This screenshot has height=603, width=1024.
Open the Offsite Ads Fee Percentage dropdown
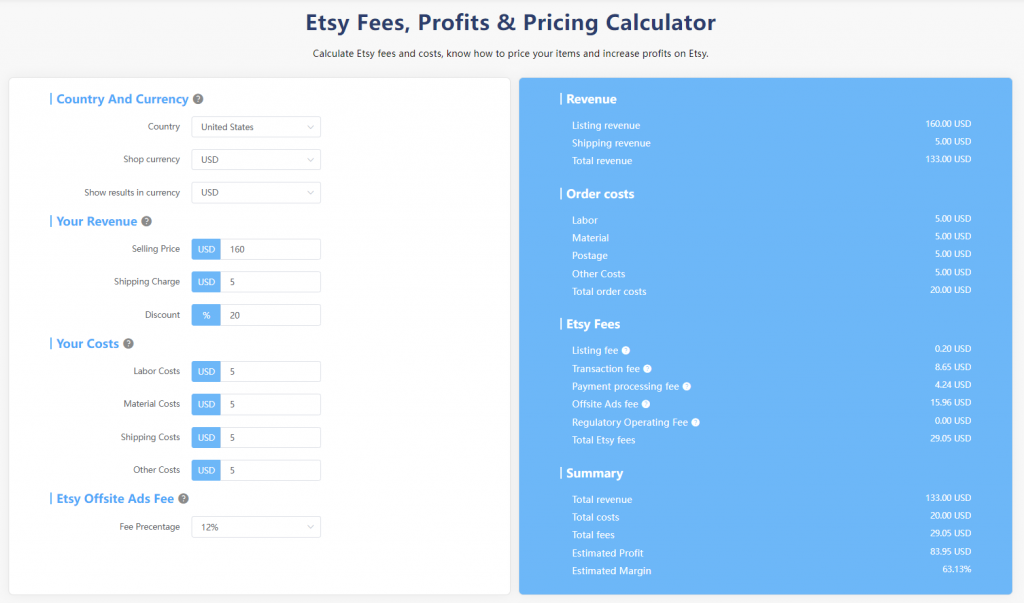255,526
